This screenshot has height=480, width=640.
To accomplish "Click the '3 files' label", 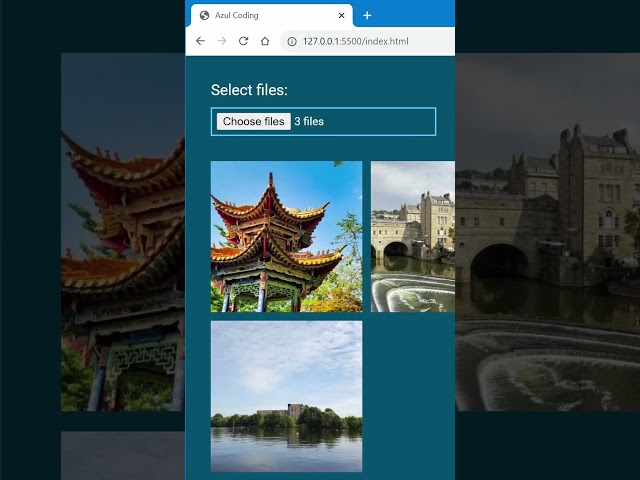I will pyautogui.click(x=309, y=121).
